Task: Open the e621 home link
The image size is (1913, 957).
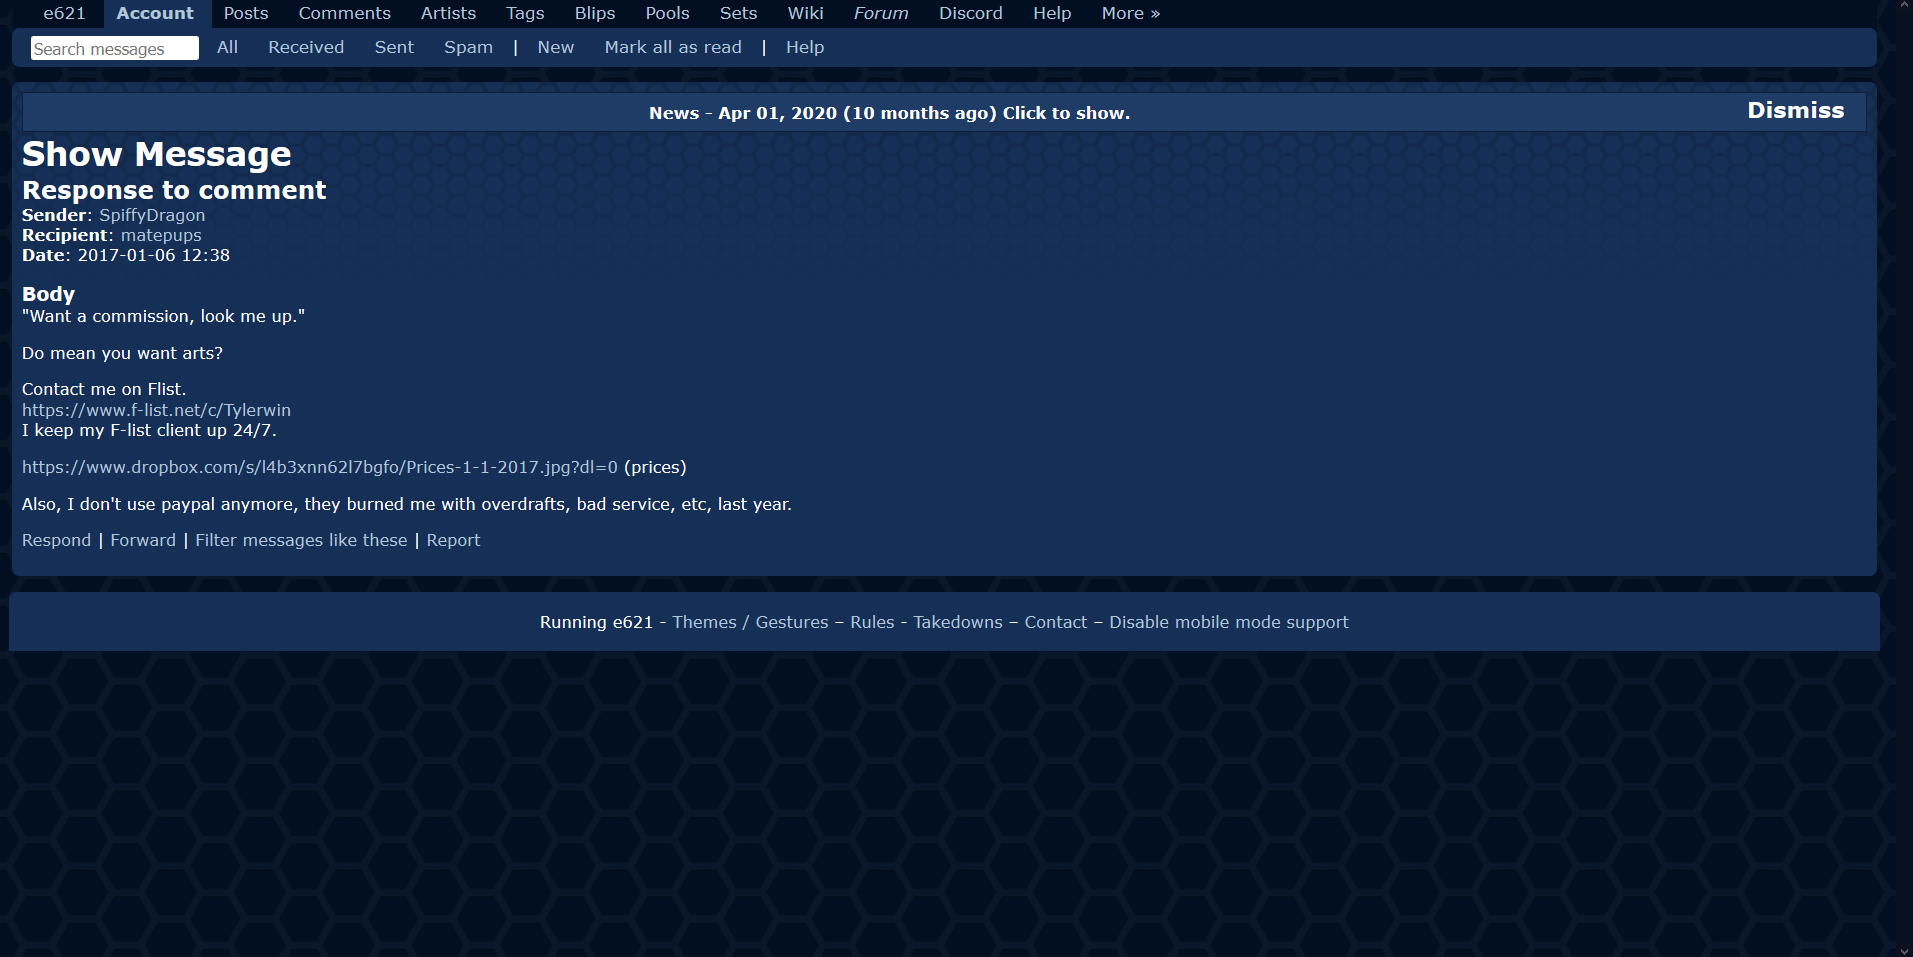Action: point(64,13)
